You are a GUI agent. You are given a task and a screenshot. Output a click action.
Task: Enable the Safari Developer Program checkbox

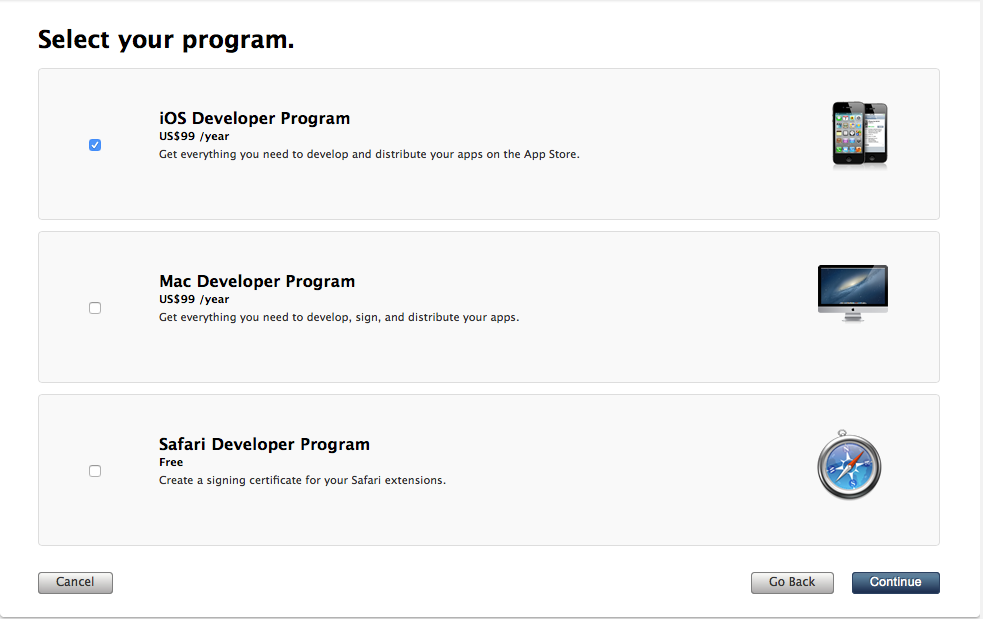pyautogui.click(x=95, y=471)
